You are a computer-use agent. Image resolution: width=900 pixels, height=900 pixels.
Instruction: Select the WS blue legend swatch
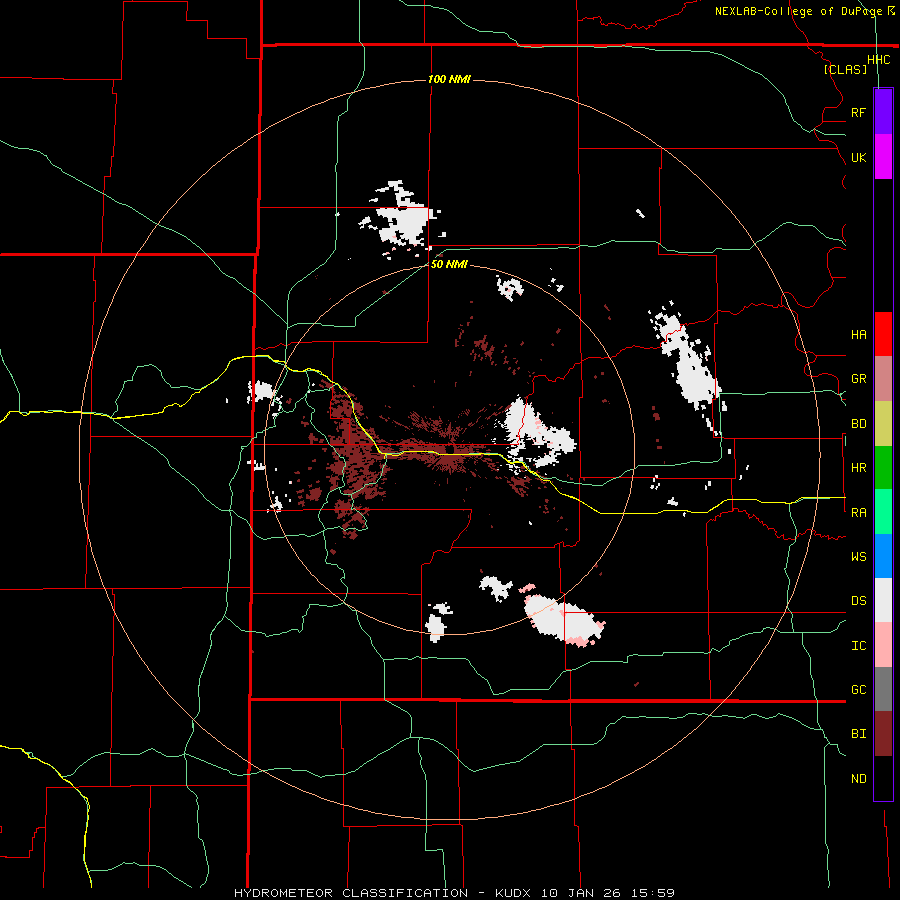883,556
